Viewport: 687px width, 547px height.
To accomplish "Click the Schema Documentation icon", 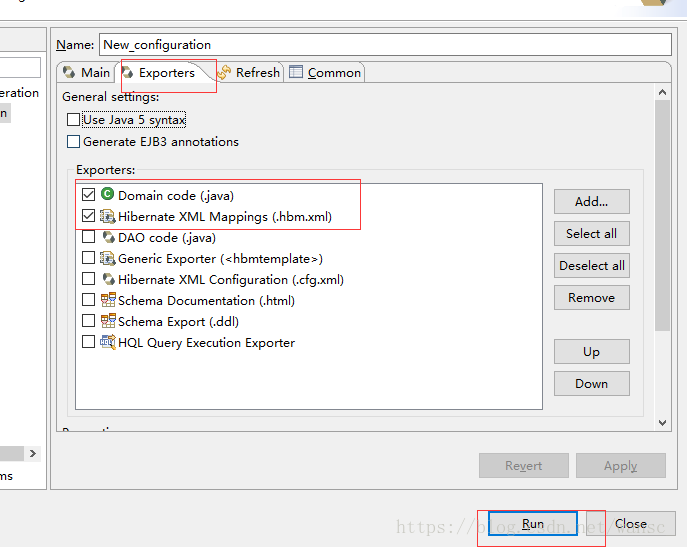I will coord(108,300).
